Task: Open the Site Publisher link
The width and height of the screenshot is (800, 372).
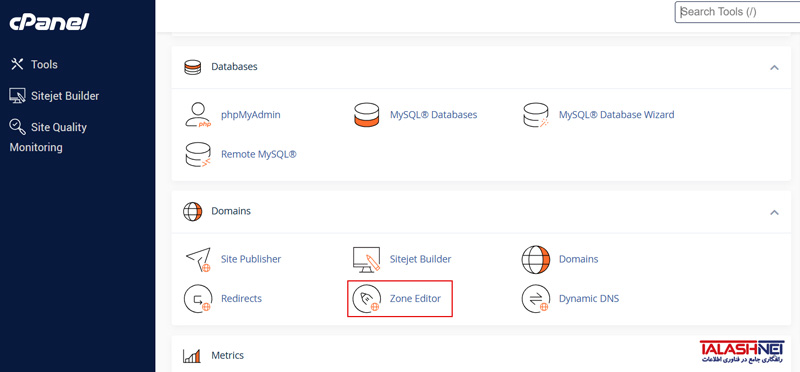Action: click(251, 259)
